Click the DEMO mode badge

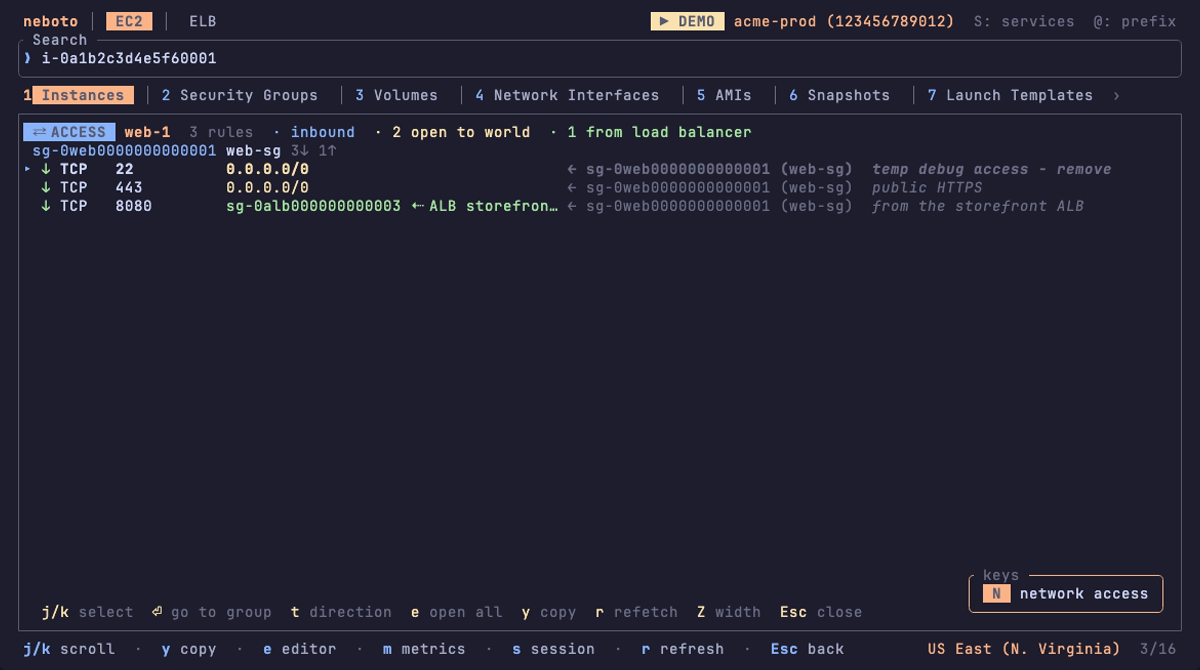[688, 21]
